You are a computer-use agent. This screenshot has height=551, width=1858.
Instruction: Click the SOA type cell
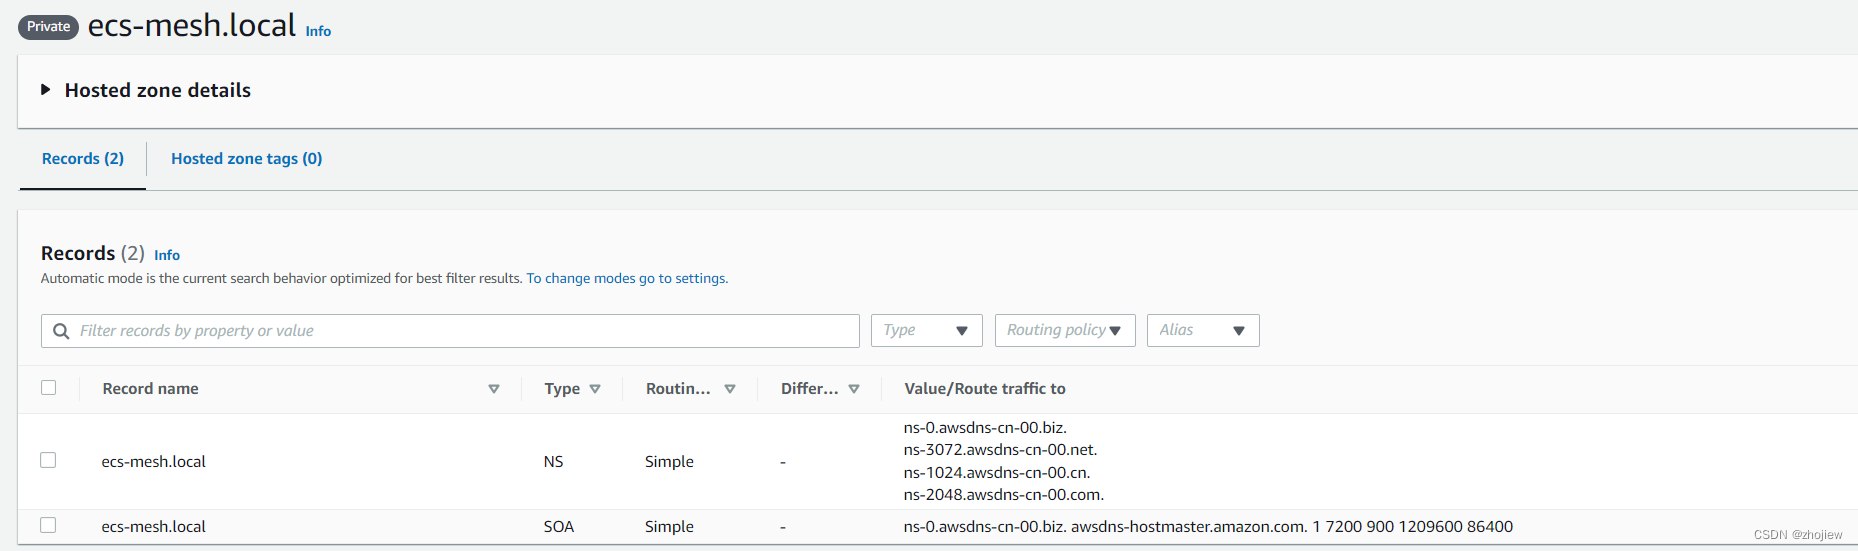[558, 526]
